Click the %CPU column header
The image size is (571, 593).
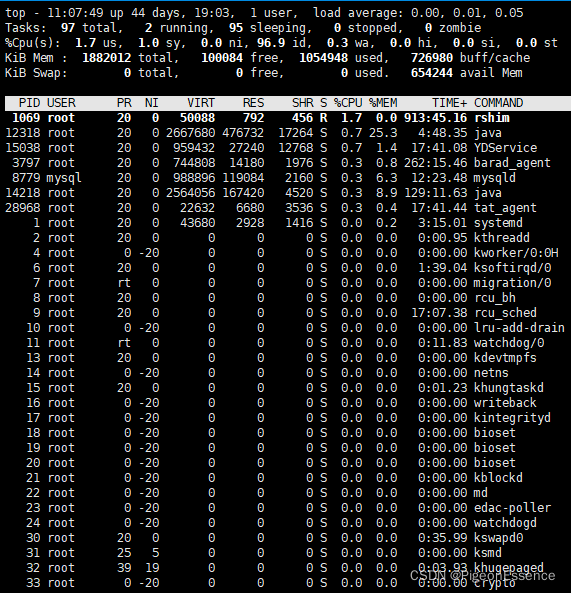[x=348, y=103]
